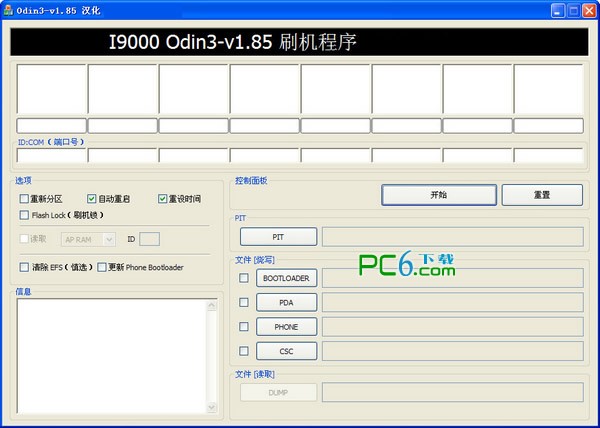This screenshot has height=428, width=600.
Task: Click the DUMP button
Action: (x=278, y=392)
